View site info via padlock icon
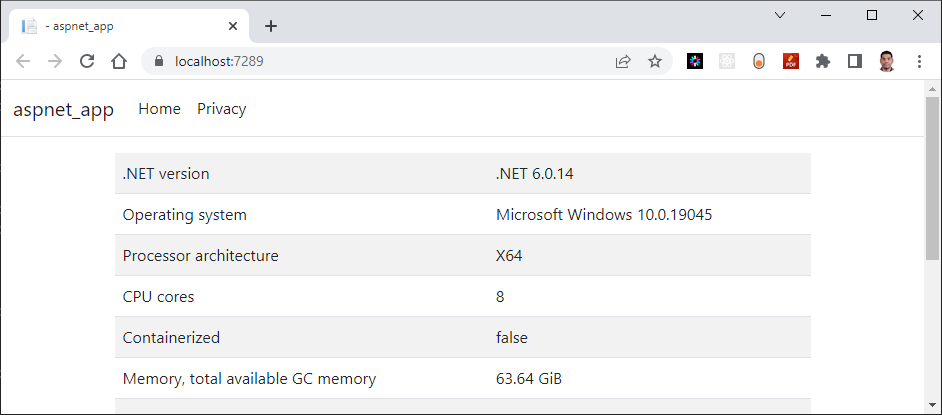This screenshot has width=942, height=415. 159,61
